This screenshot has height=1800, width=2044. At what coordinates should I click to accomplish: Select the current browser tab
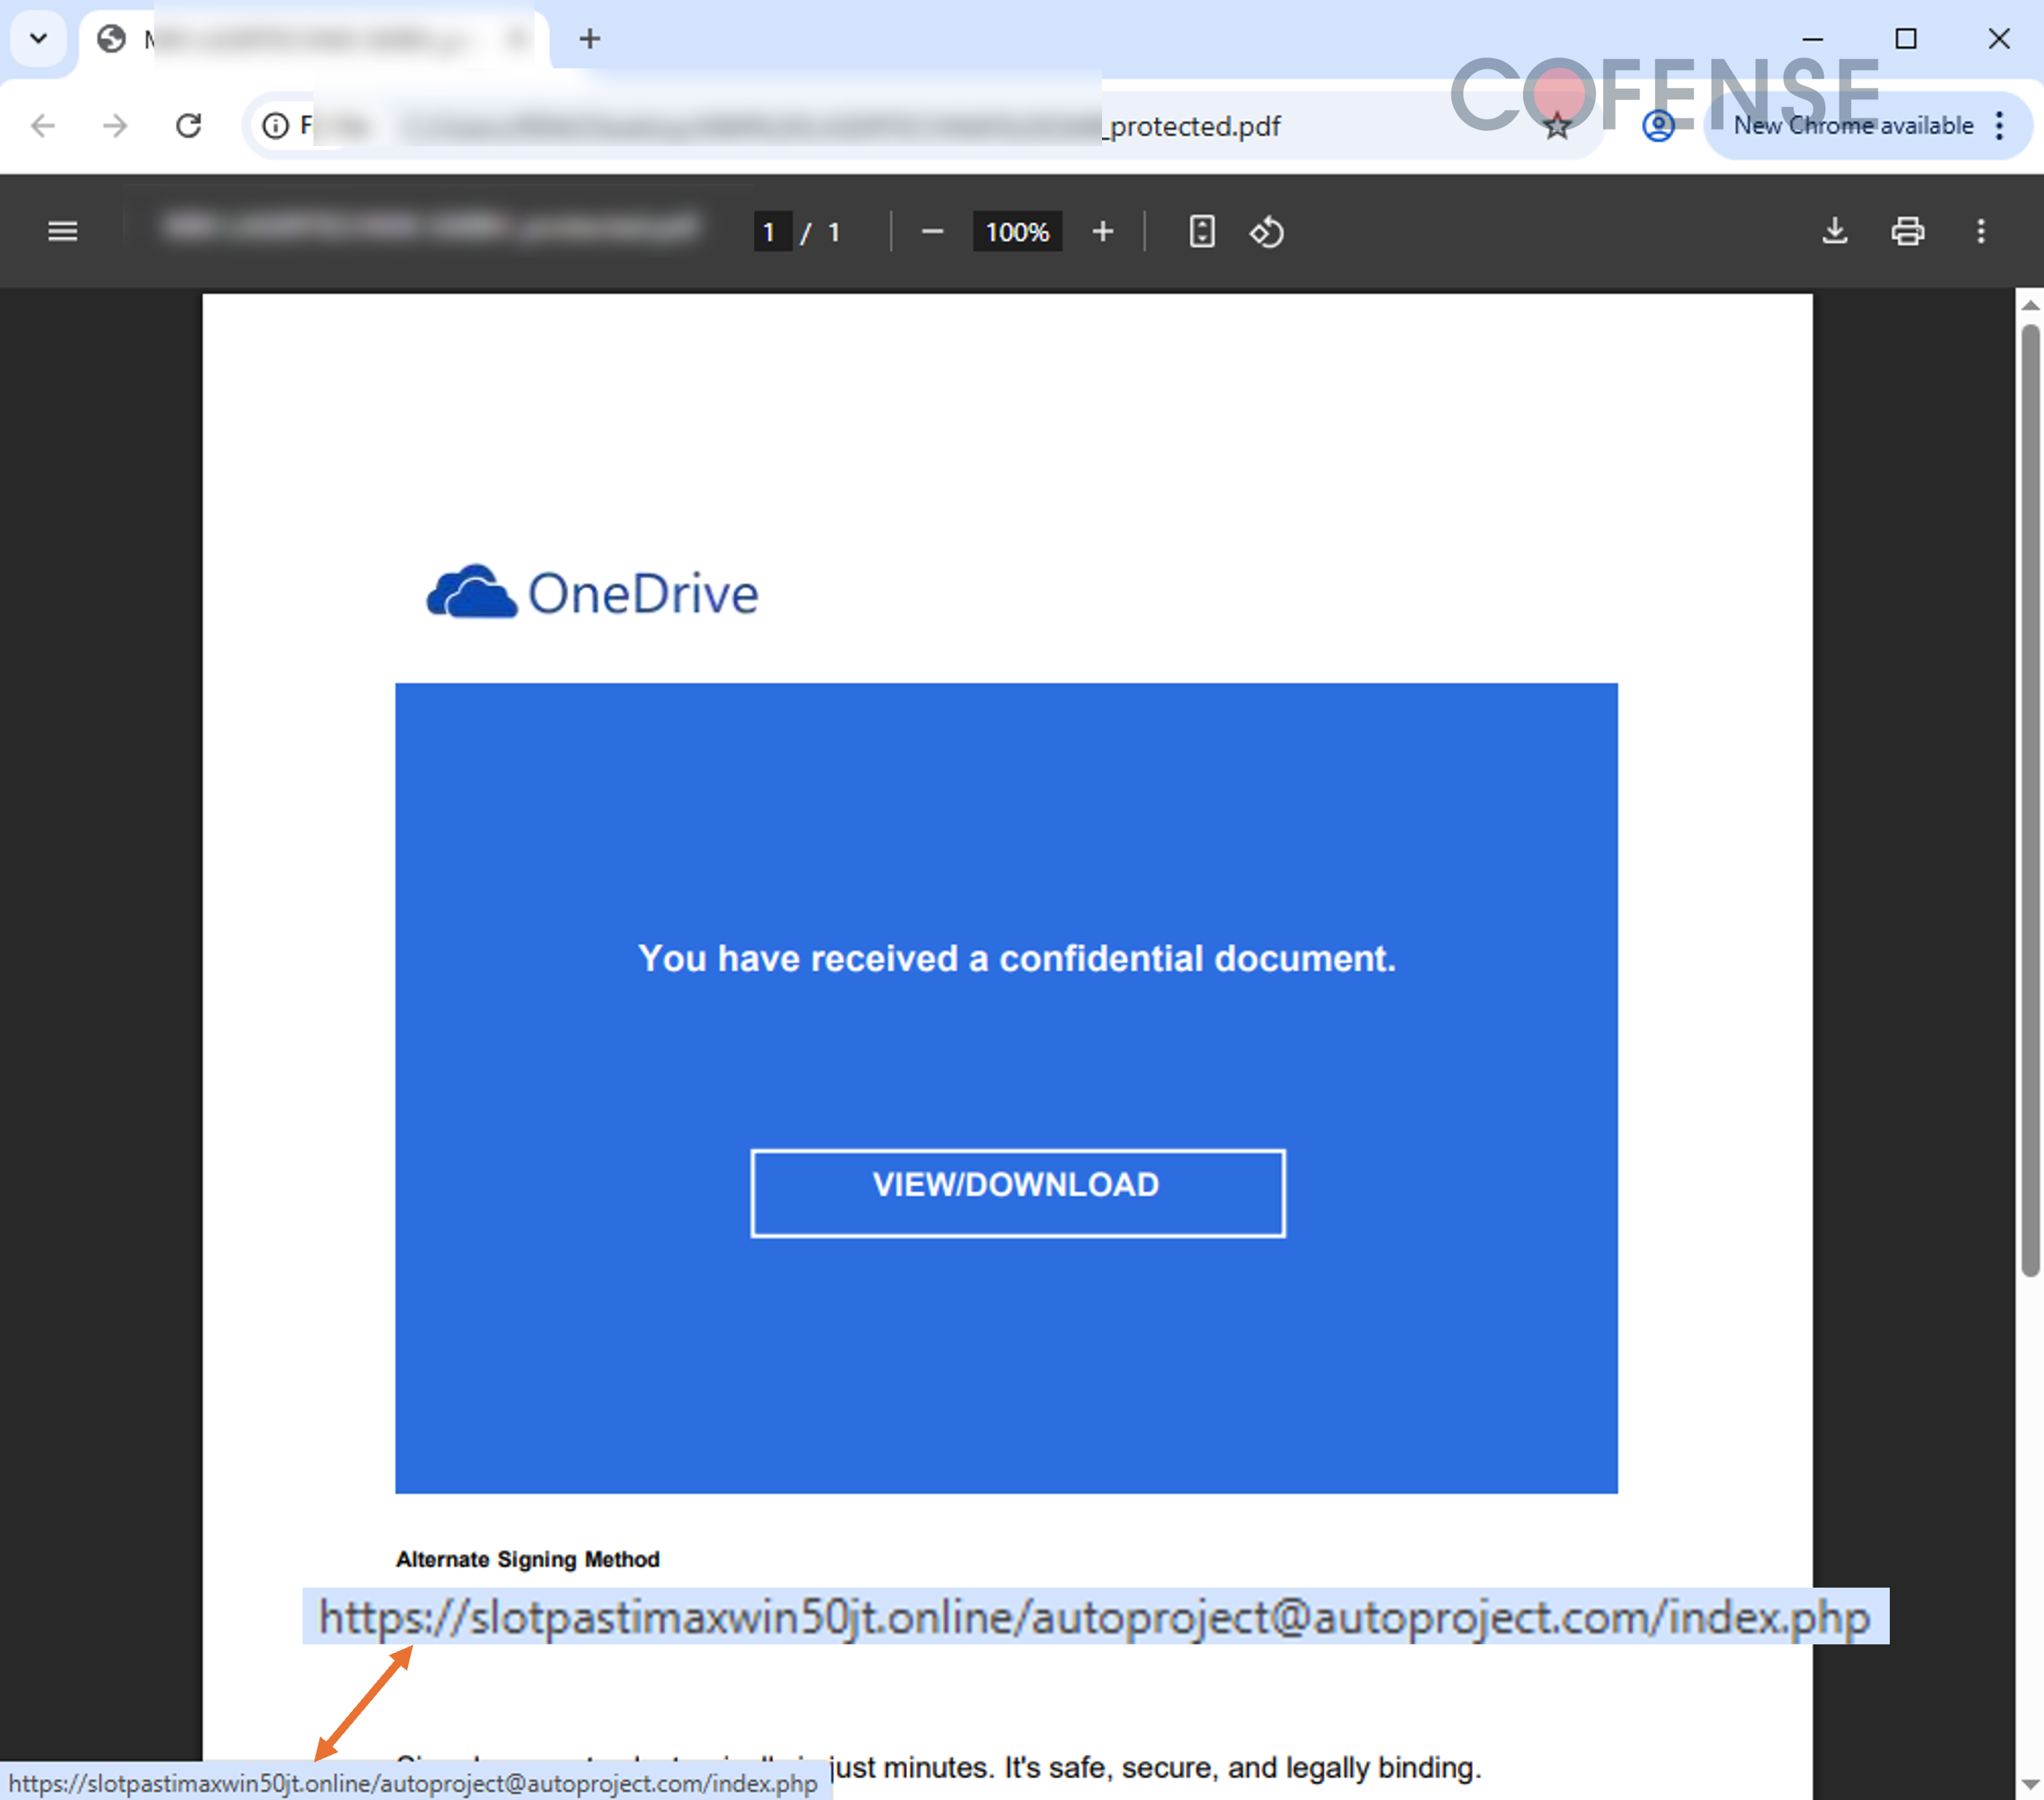point(315,40)
